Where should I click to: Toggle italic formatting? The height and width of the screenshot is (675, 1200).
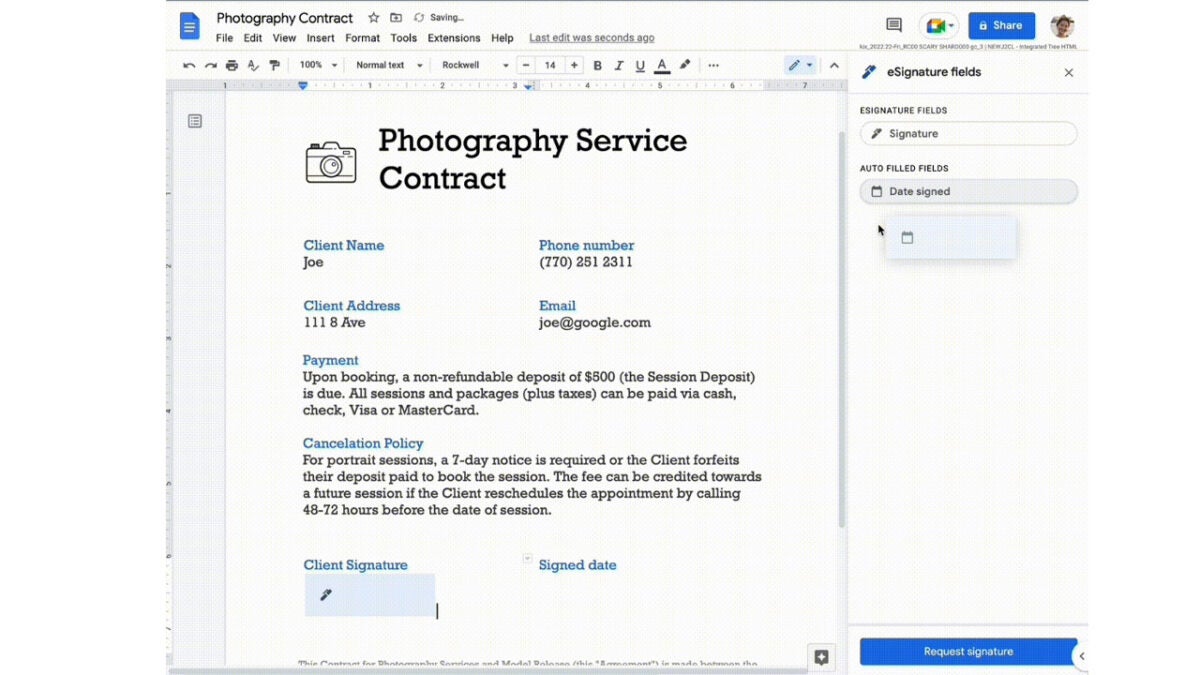618,64
